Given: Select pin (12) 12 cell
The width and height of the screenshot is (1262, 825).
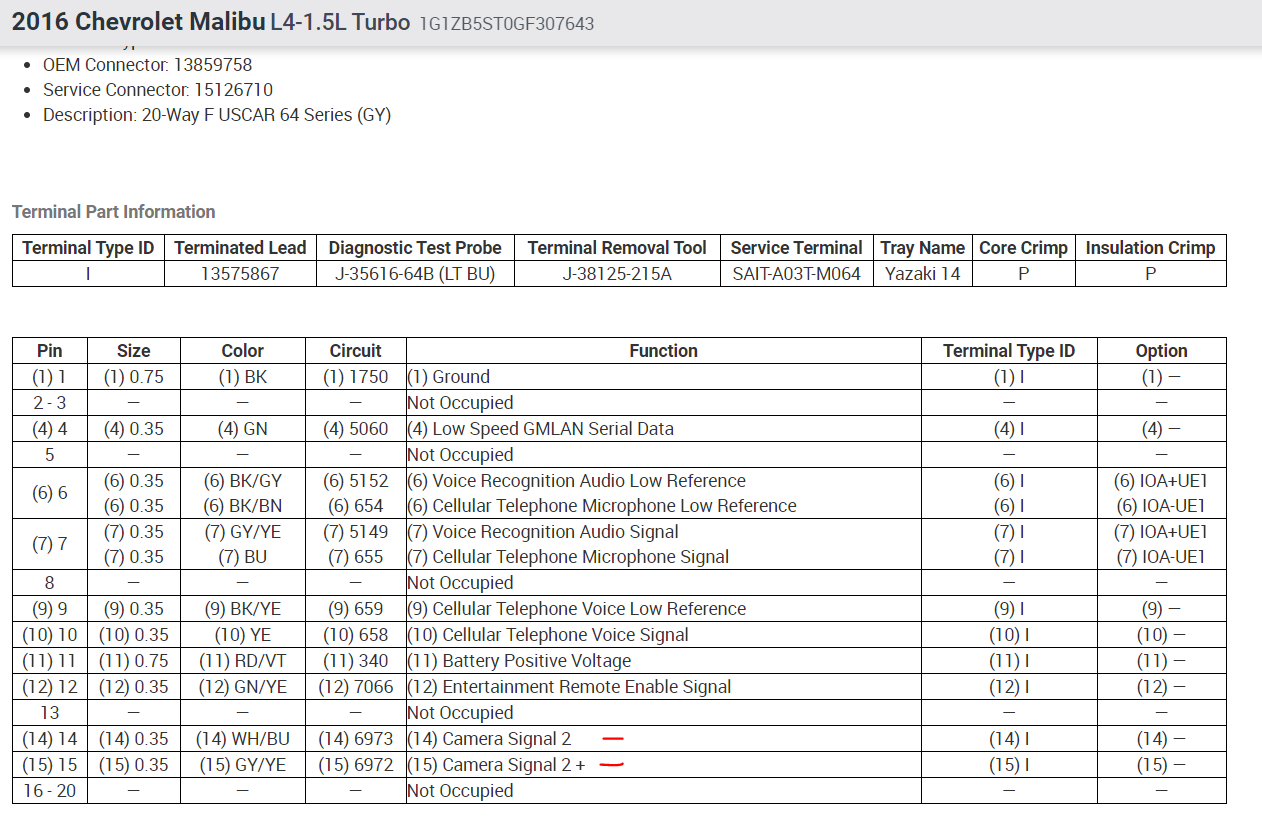Looking at the screenshot, I should pos(49,687).
